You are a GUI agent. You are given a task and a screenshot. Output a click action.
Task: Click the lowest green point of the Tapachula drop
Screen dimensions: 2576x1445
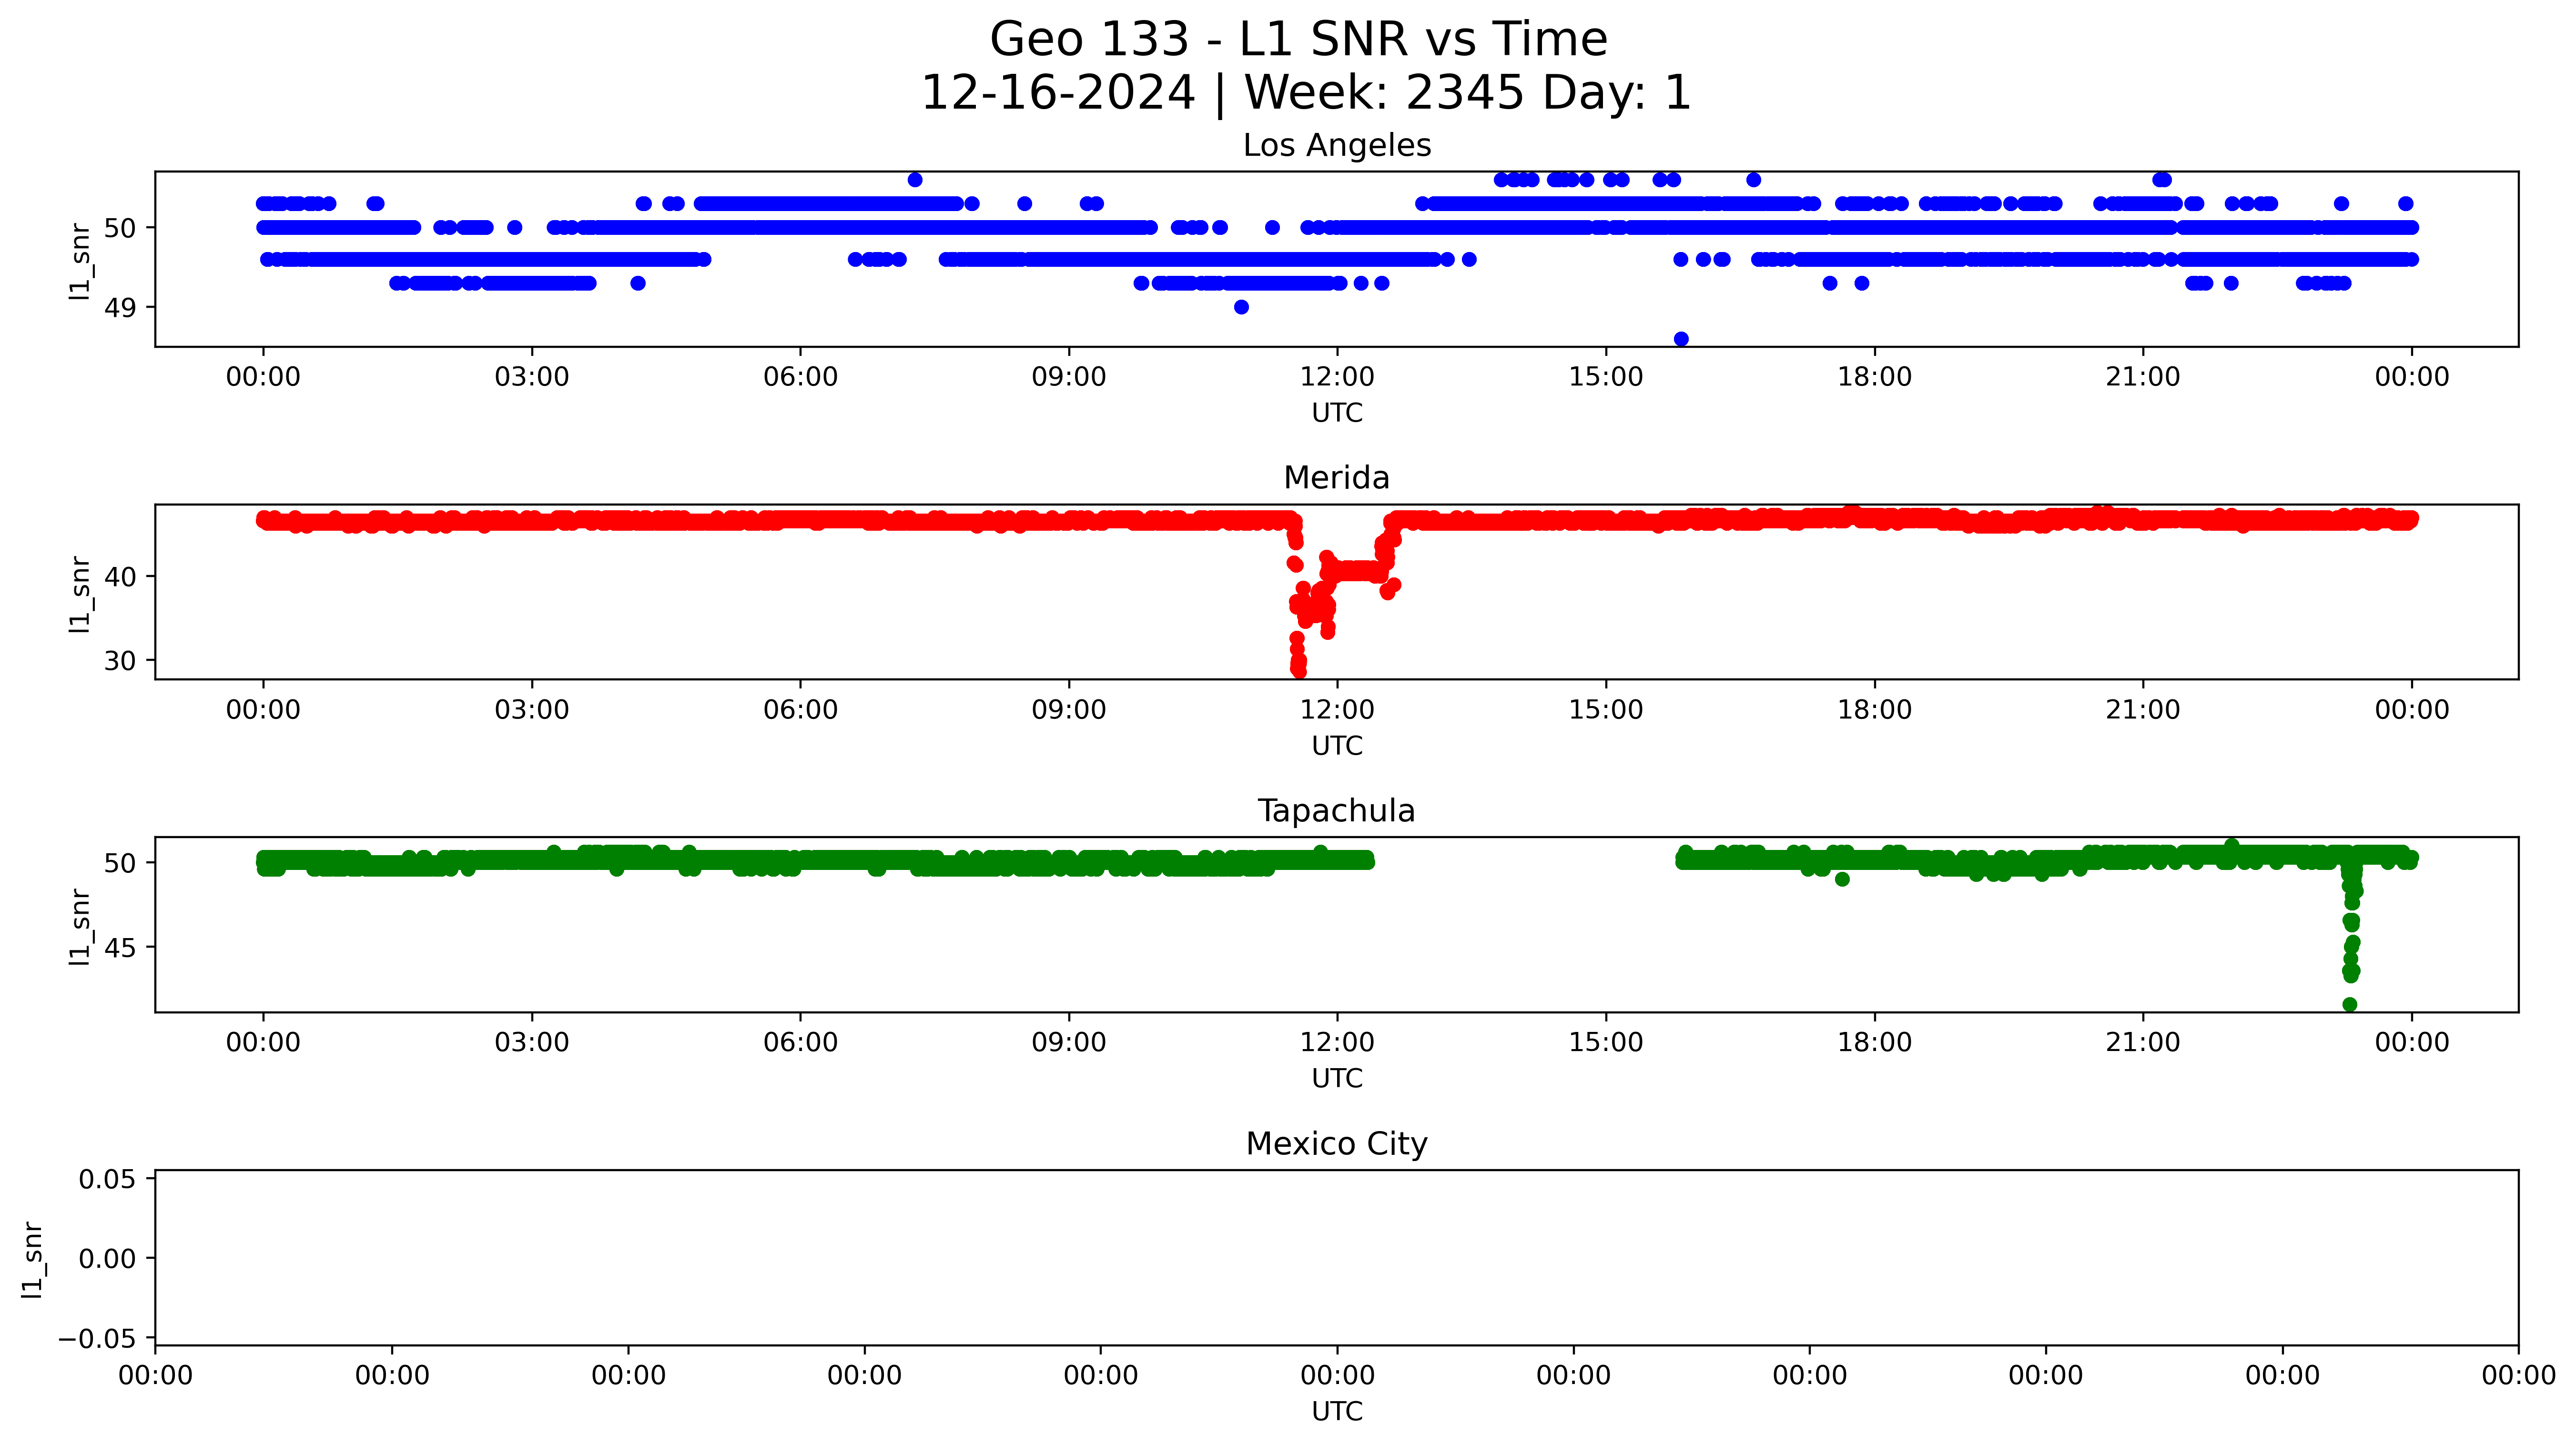[x=2350, y=1004]
